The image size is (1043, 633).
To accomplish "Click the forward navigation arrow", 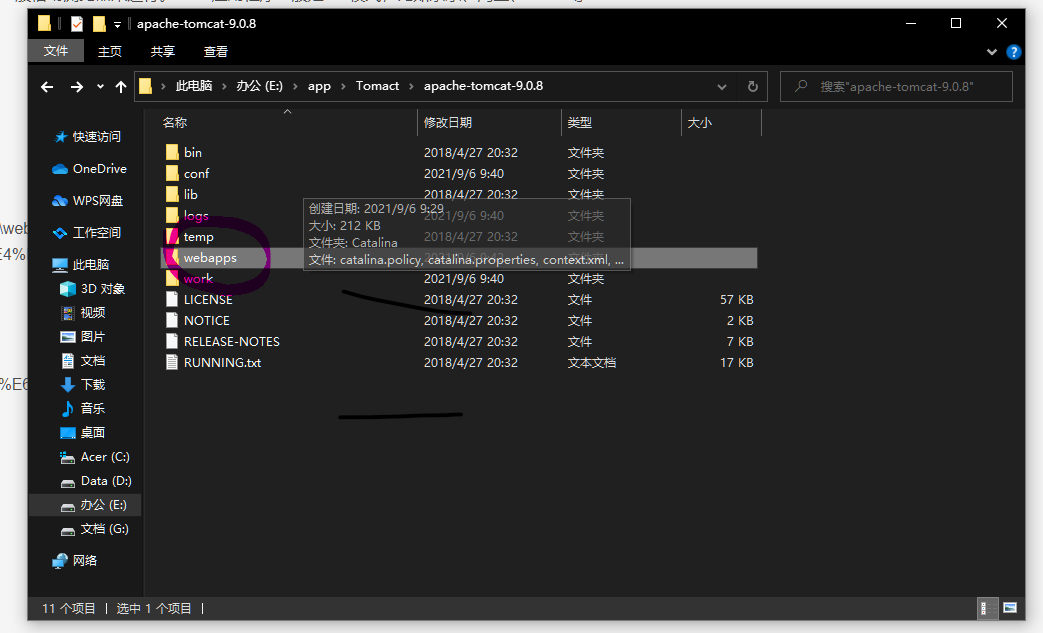I will [76, 86].
